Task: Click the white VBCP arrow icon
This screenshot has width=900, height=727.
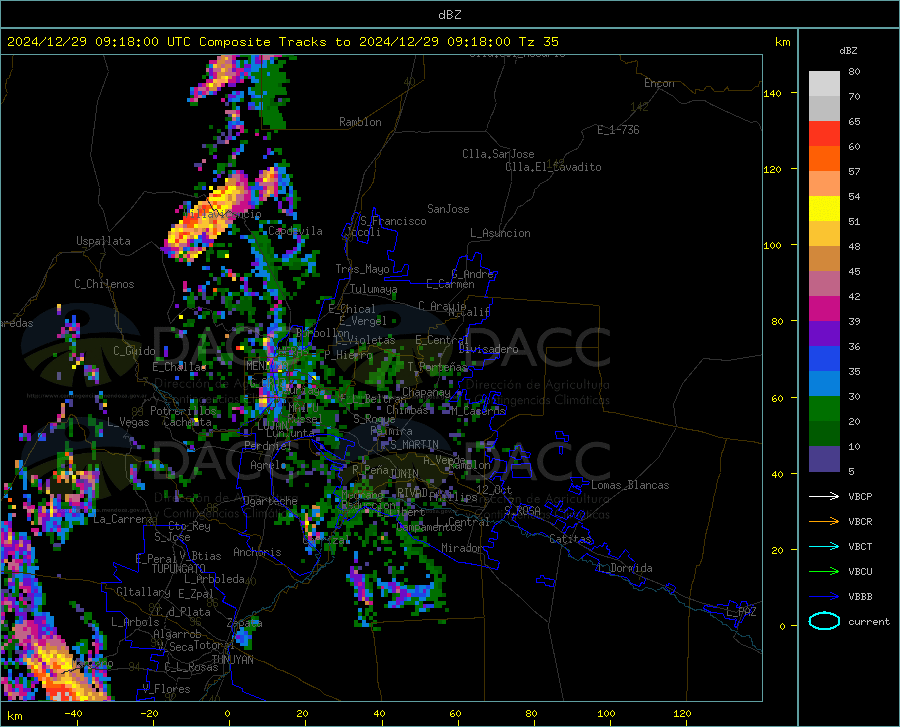Action: 824,496
